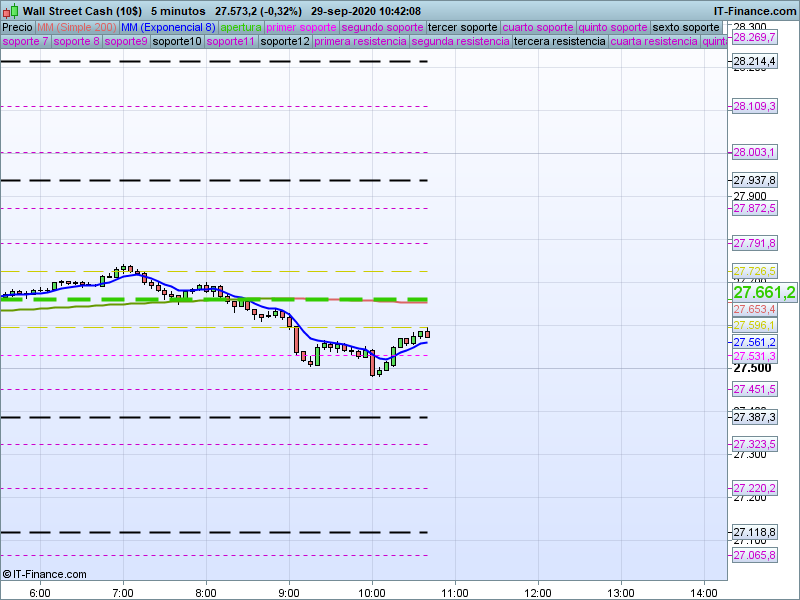Viewport: 800px width, 600px height.
Task: Open the MM (Simple 200) indicator label
Action: (x=77, y=28)
